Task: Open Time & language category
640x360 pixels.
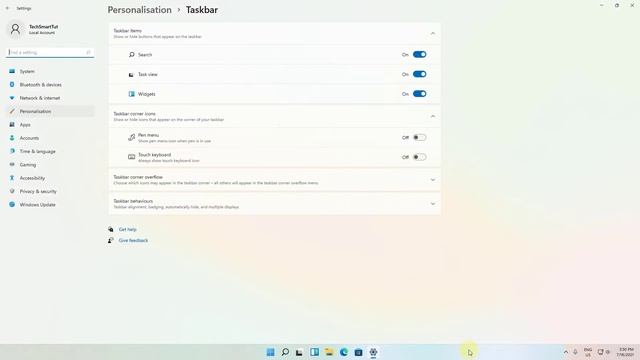Action: pyautogui.click(x=50, y=151)
